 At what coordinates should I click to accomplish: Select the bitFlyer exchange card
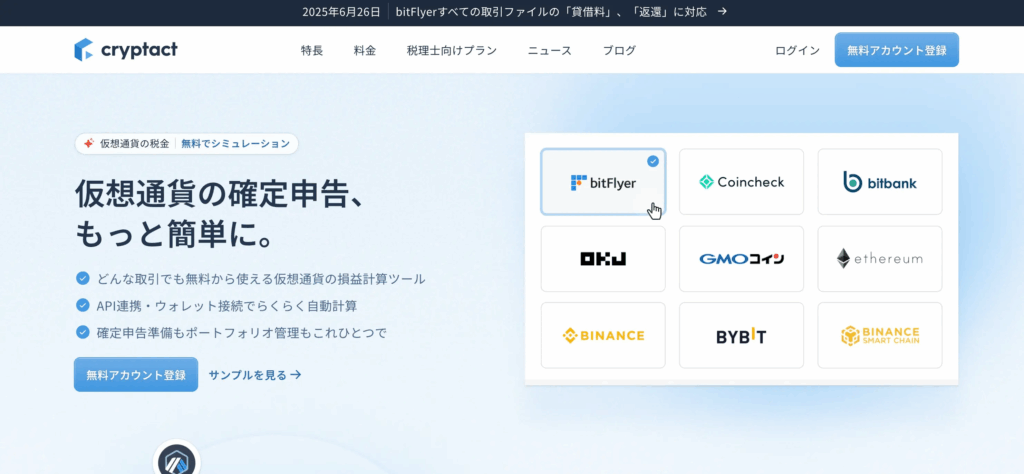coord(603,182)
